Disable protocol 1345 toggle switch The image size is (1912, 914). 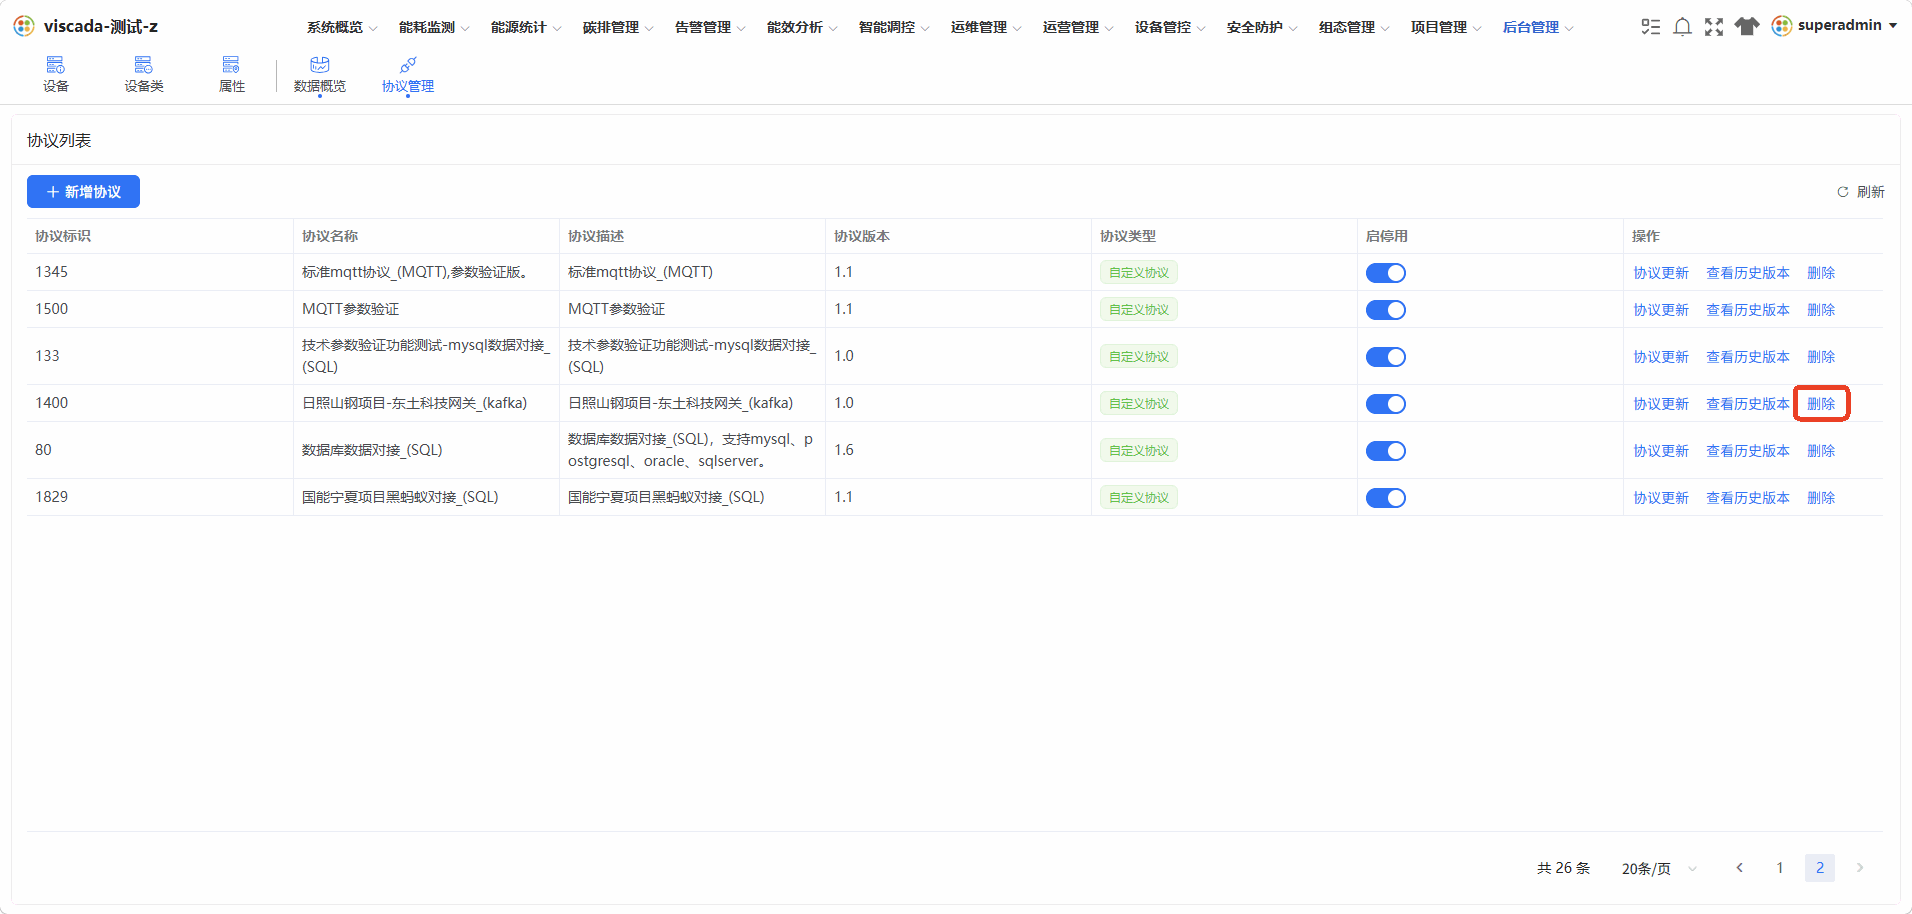tap(1386, 273)
